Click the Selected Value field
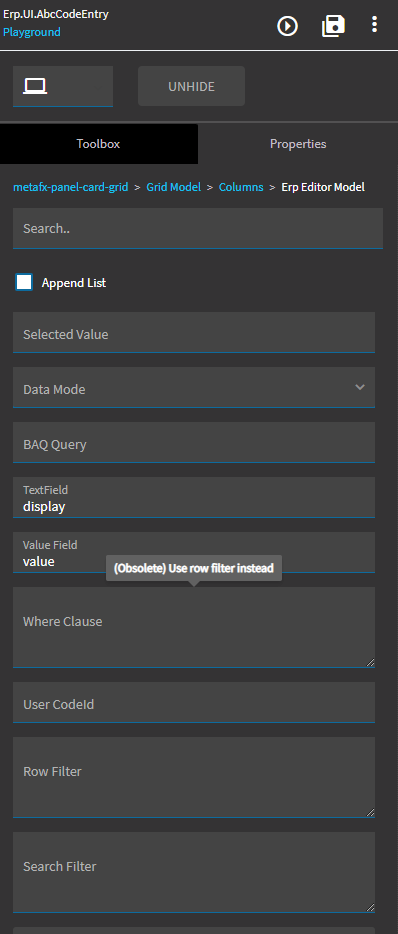398x934 pixels. coord(194,332)
